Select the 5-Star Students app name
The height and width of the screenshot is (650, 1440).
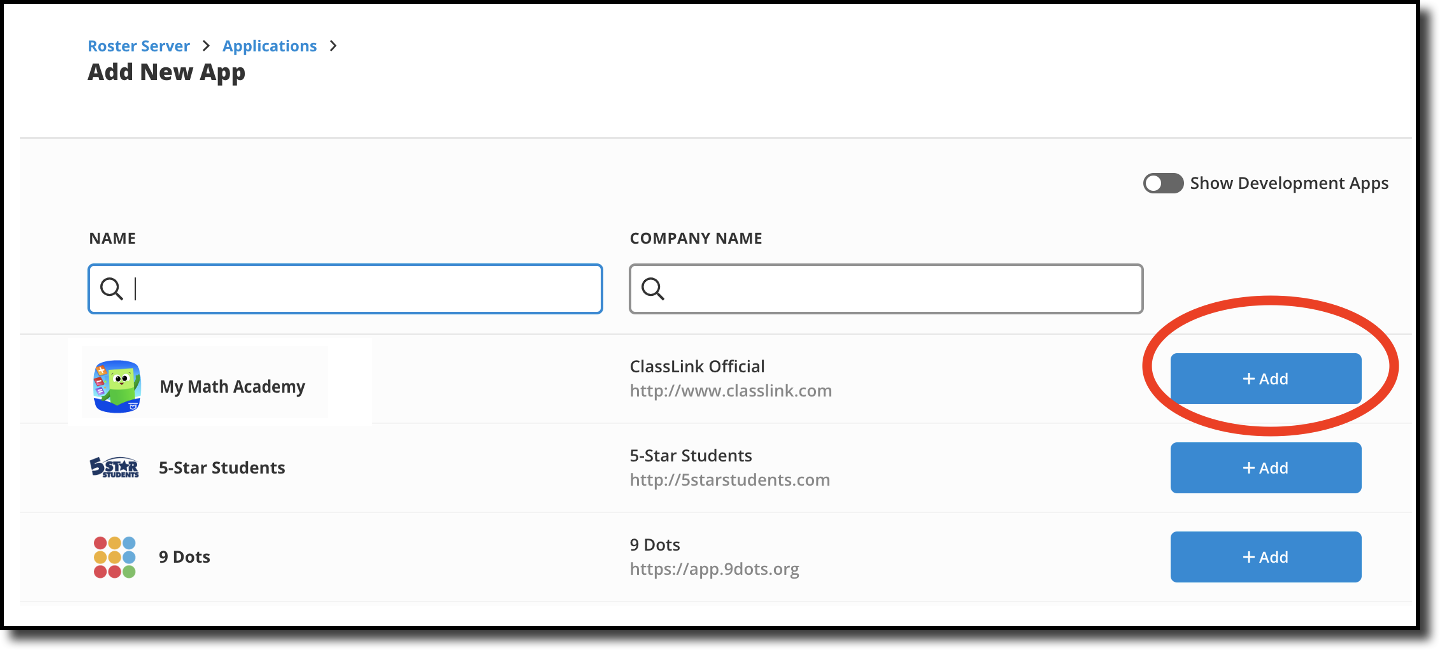coord(222,468)
